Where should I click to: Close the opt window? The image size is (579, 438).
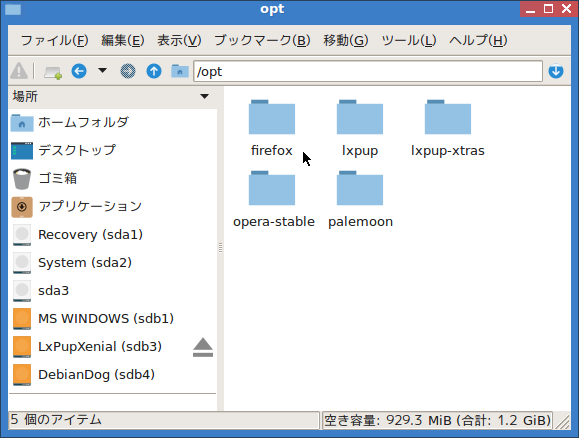[x=566, y=9]
